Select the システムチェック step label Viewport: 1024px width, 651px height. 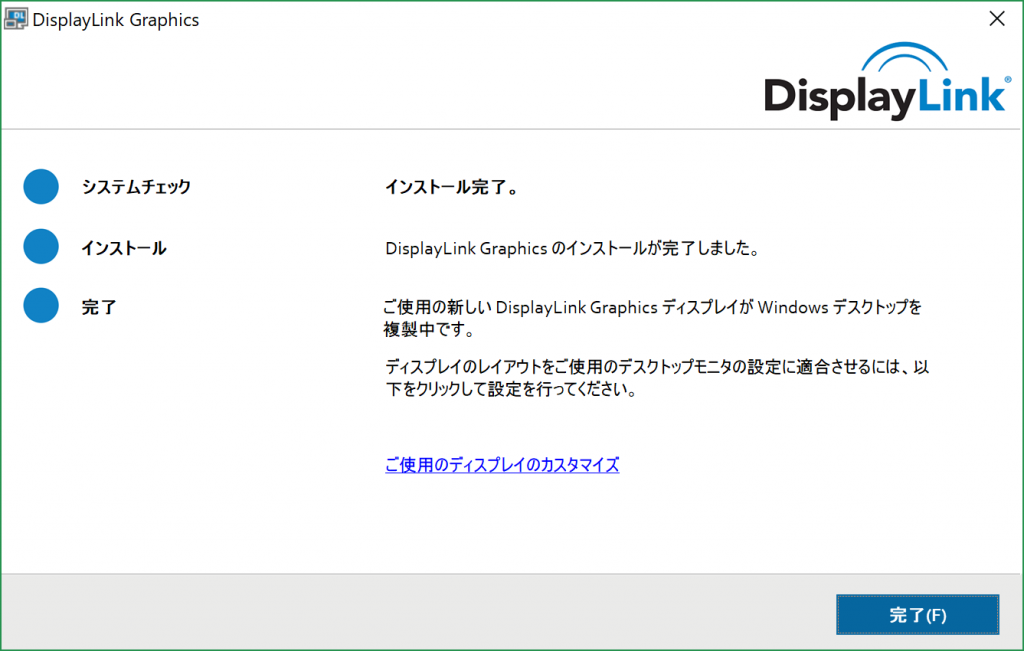click(136, 187)
